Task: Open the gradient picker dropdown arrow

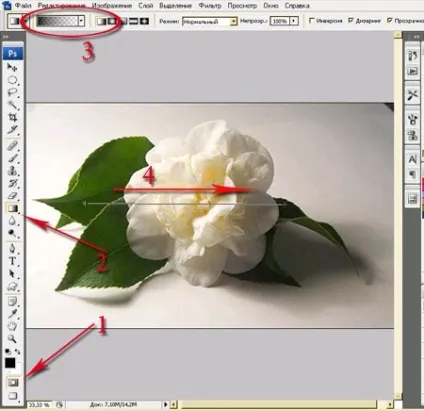Action: [81, 21]
